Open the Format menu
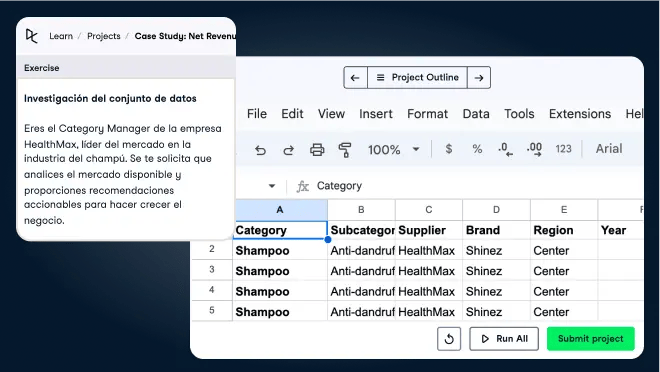The width and height of the screenshot is (660, 372). (427, 114)
